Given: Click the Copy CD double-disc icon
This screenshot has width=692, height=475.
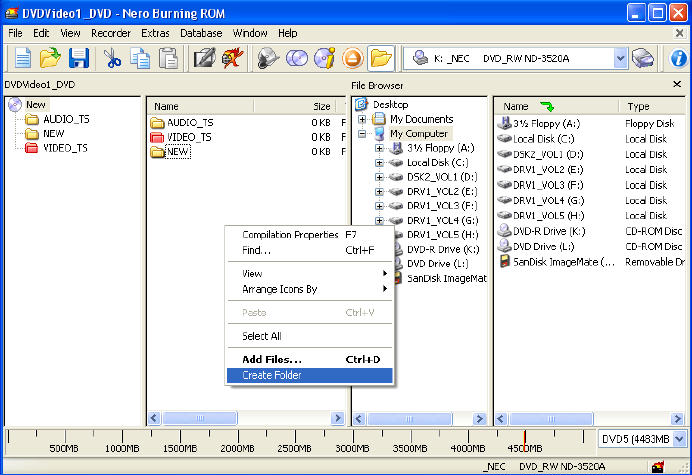Looking at the screenshot, I should (x=297, y=58).
